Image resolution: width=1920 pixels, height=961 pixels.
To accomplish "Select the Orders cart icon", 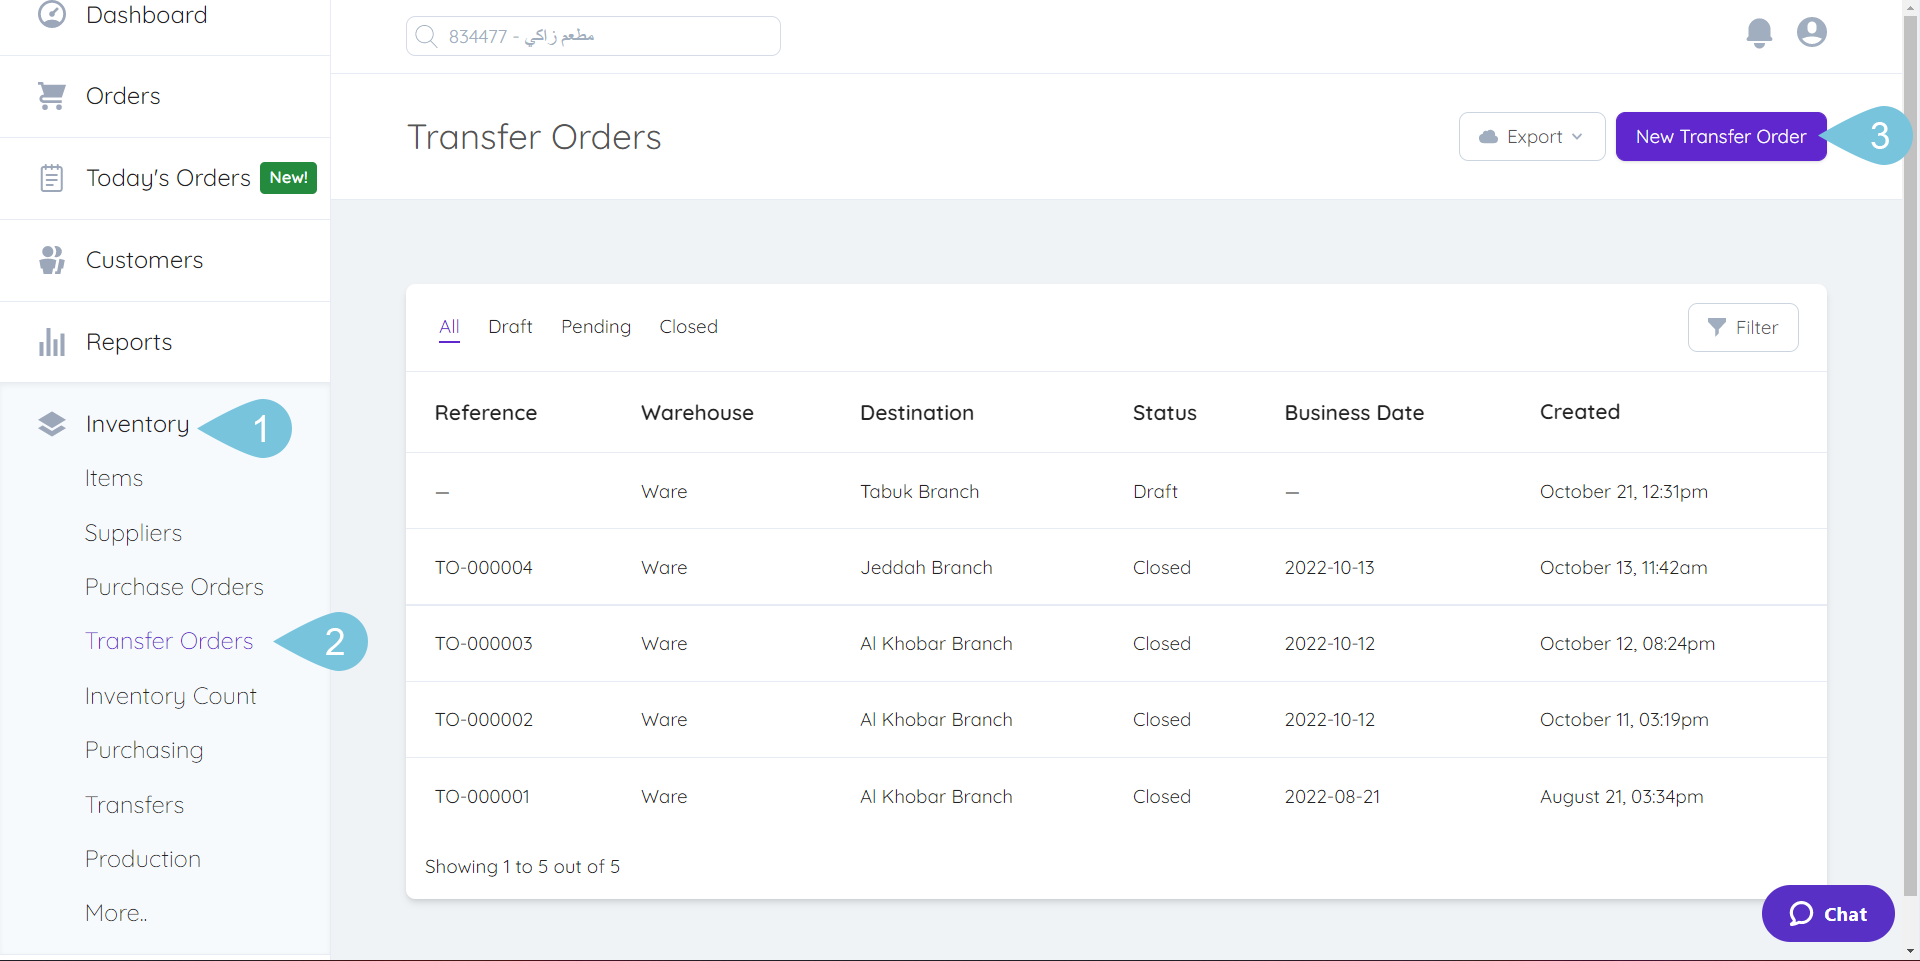I will [52, 94].
